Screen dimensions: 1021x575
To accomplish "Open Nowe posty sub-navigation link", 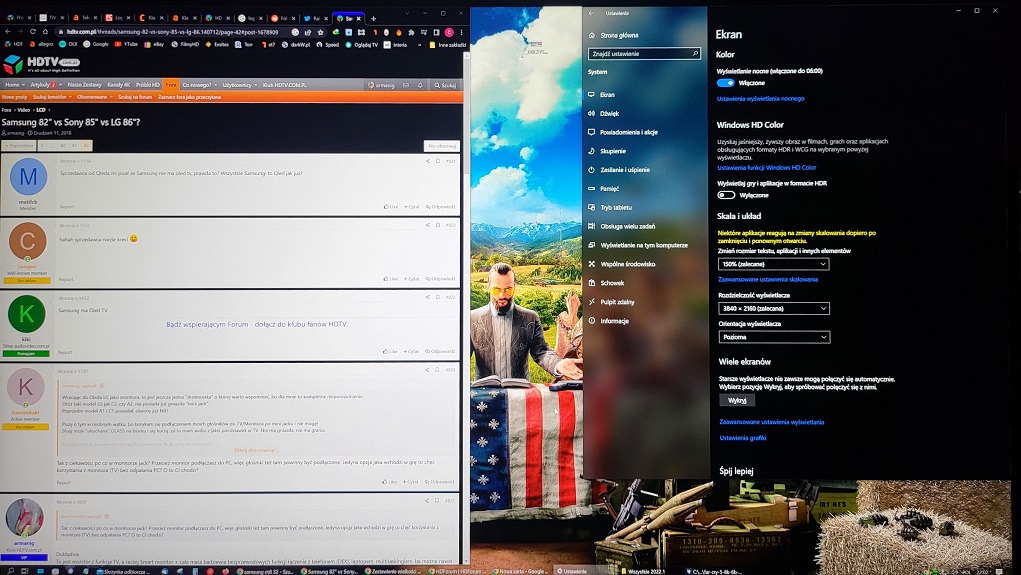I will pos(14,97).
